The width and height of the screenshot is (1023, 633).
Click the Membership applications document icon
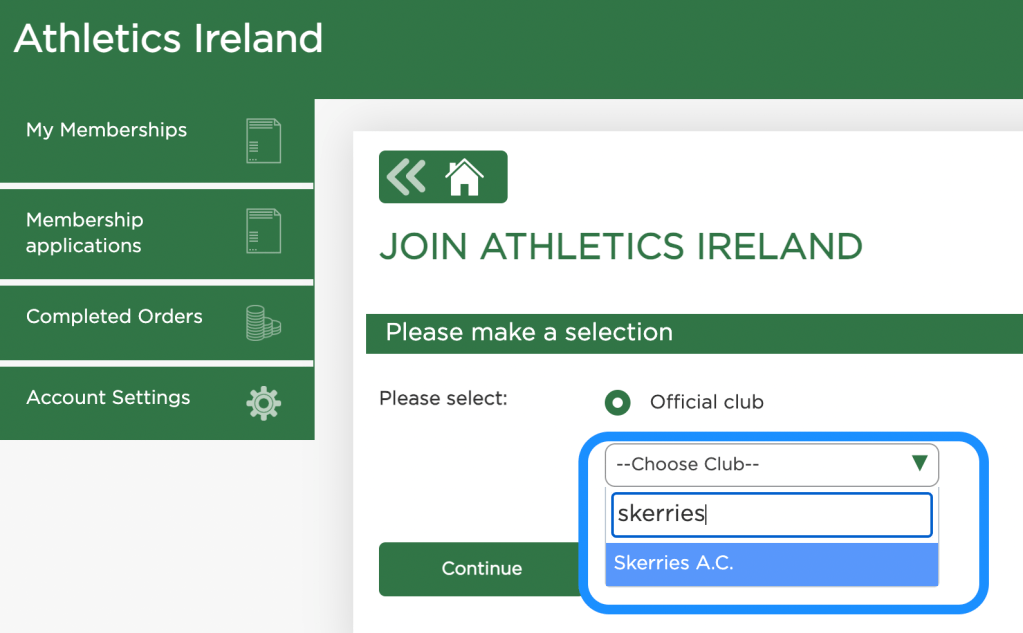point(263,231)
